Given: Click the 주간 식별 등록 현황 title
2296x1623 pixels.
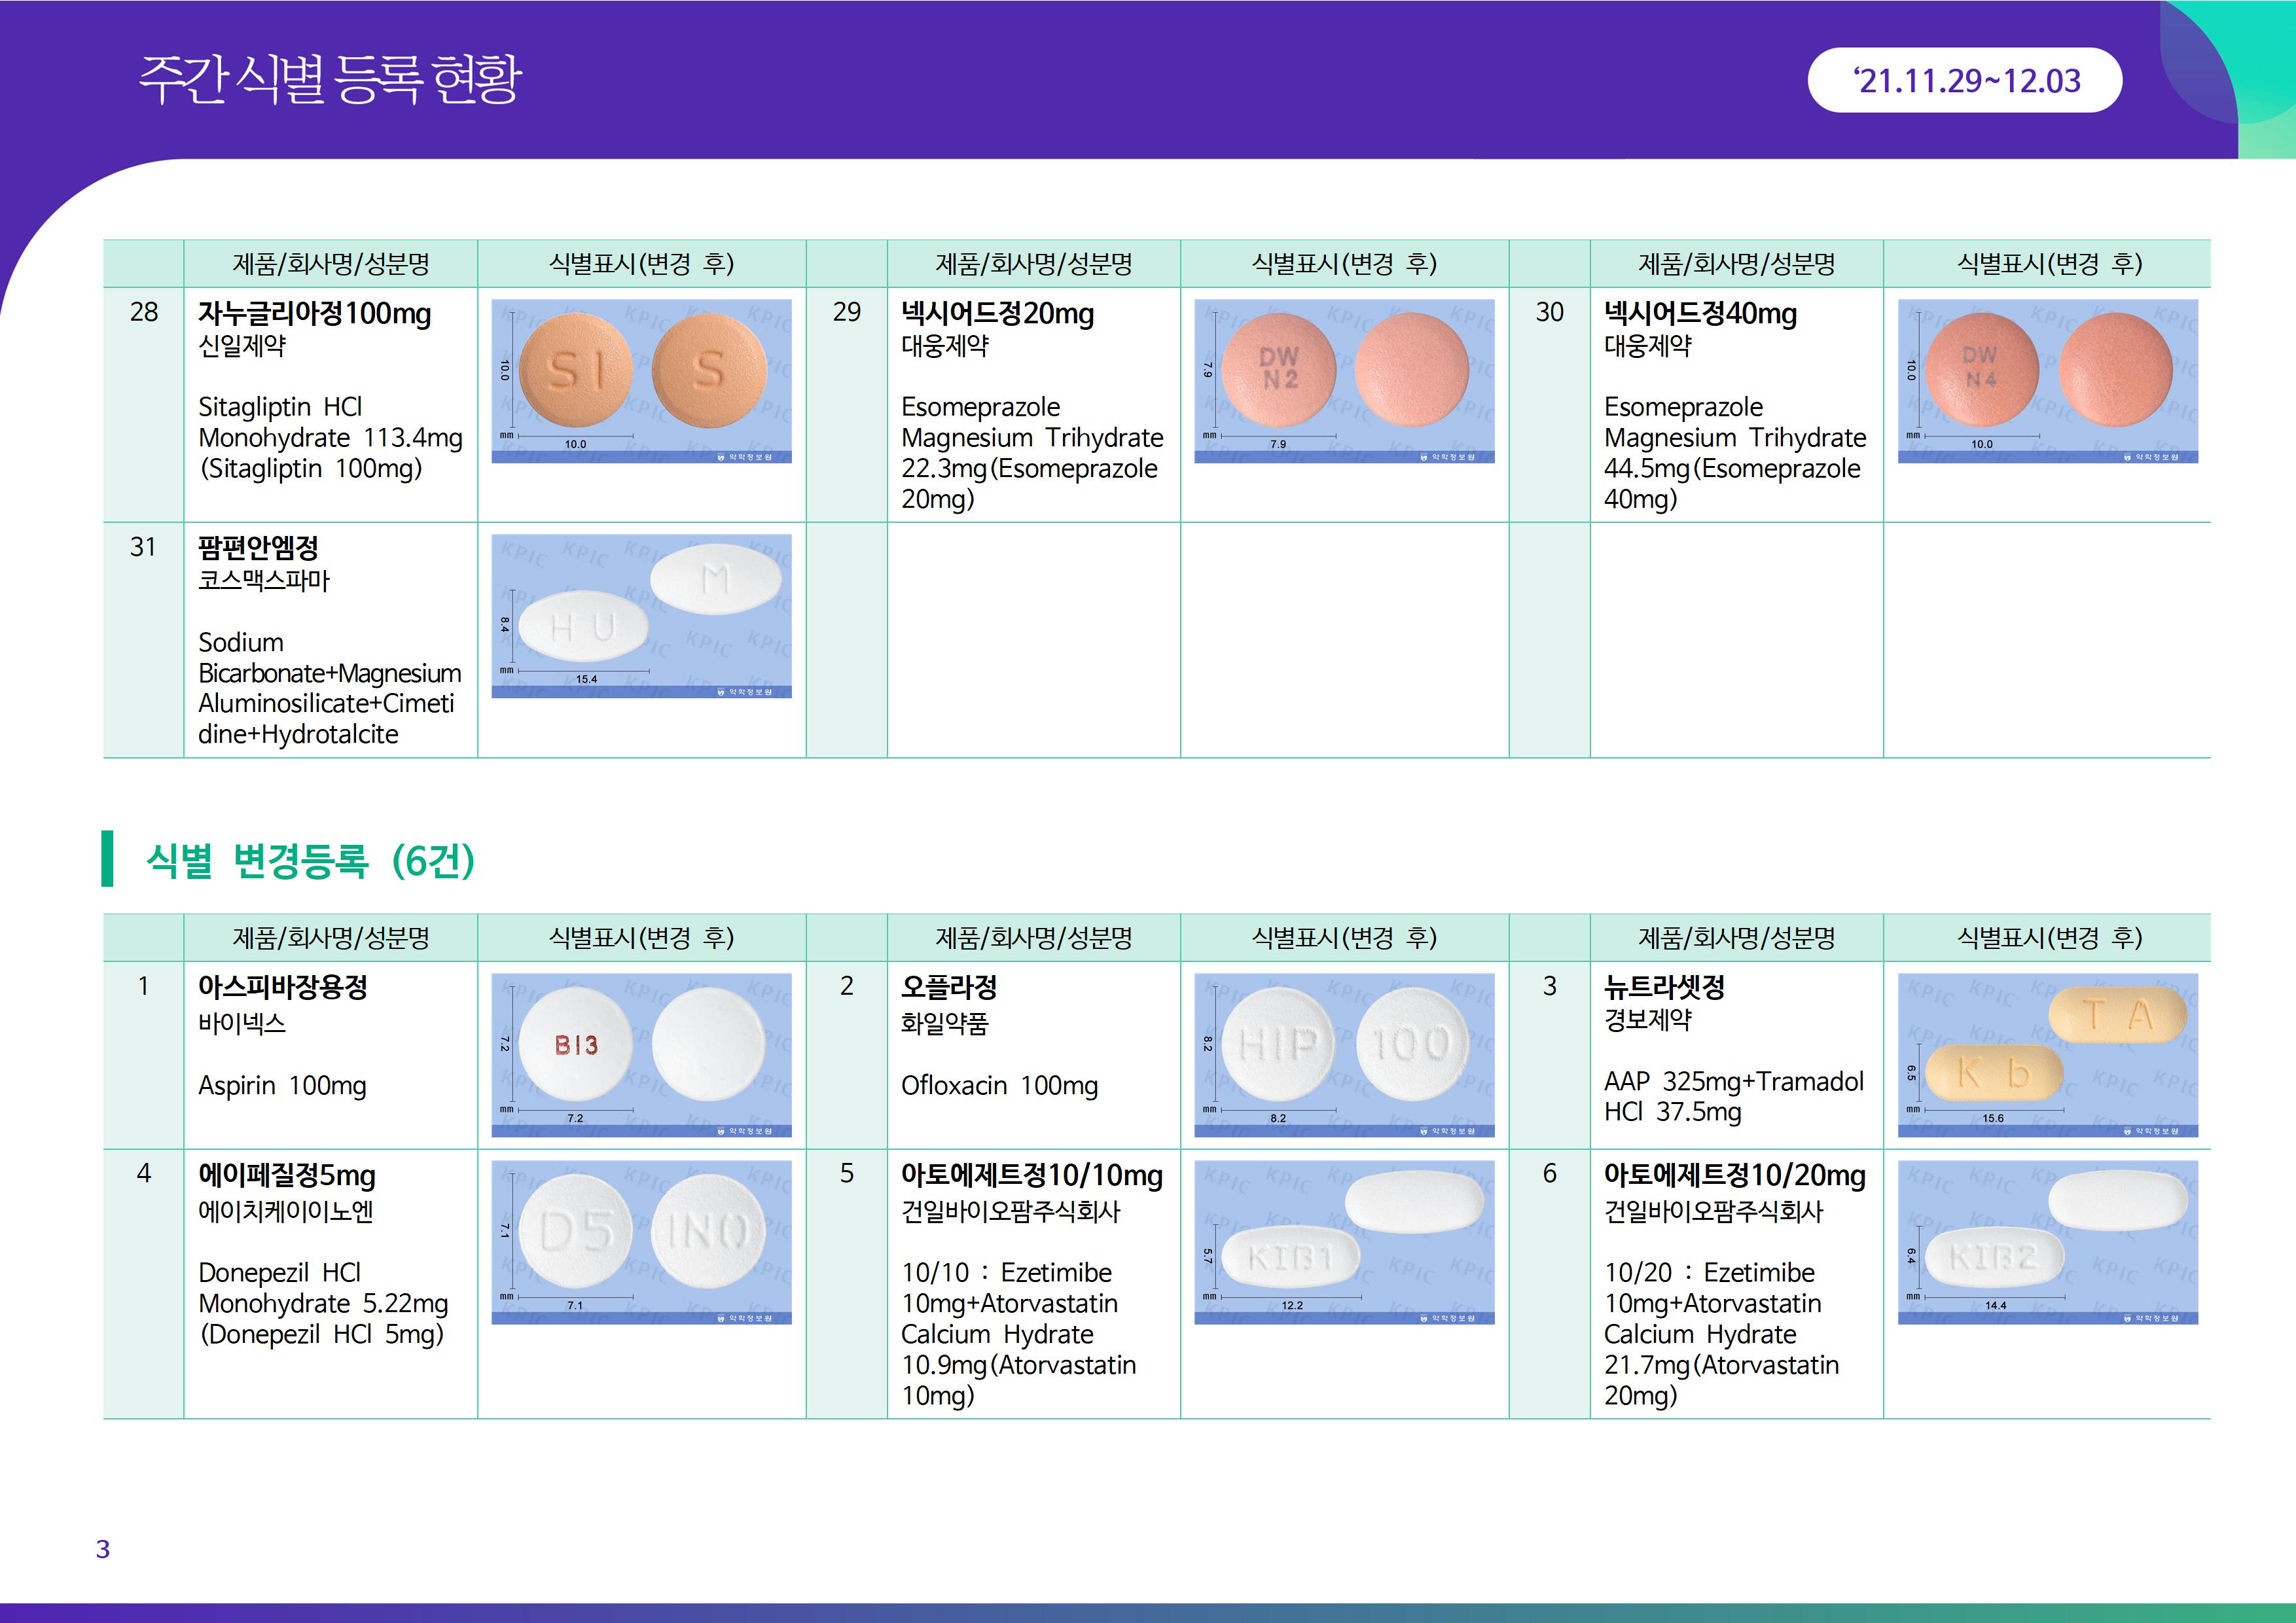Looking at the screenshot, I should click(330, 78).
